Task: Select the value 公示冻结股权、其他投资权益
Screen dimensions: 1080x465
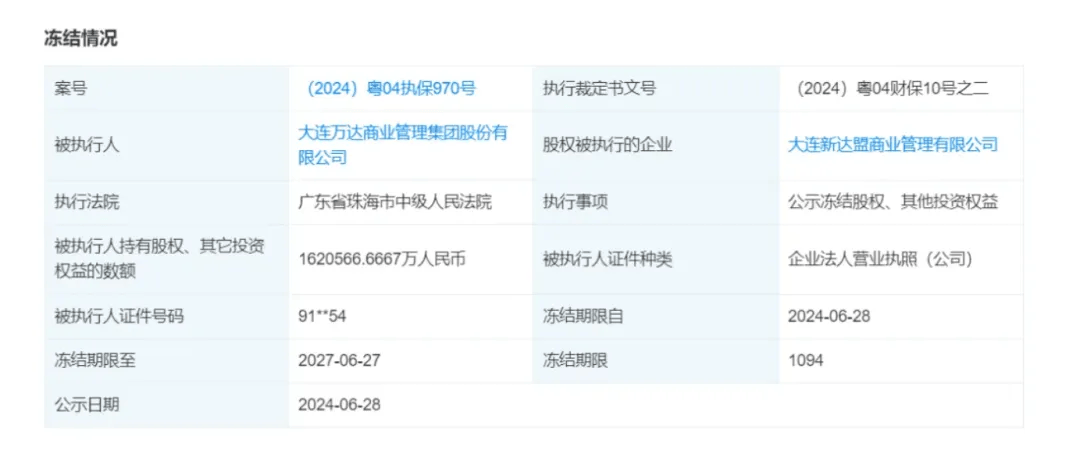Action: pyautogui.click(x=893, y=203)
